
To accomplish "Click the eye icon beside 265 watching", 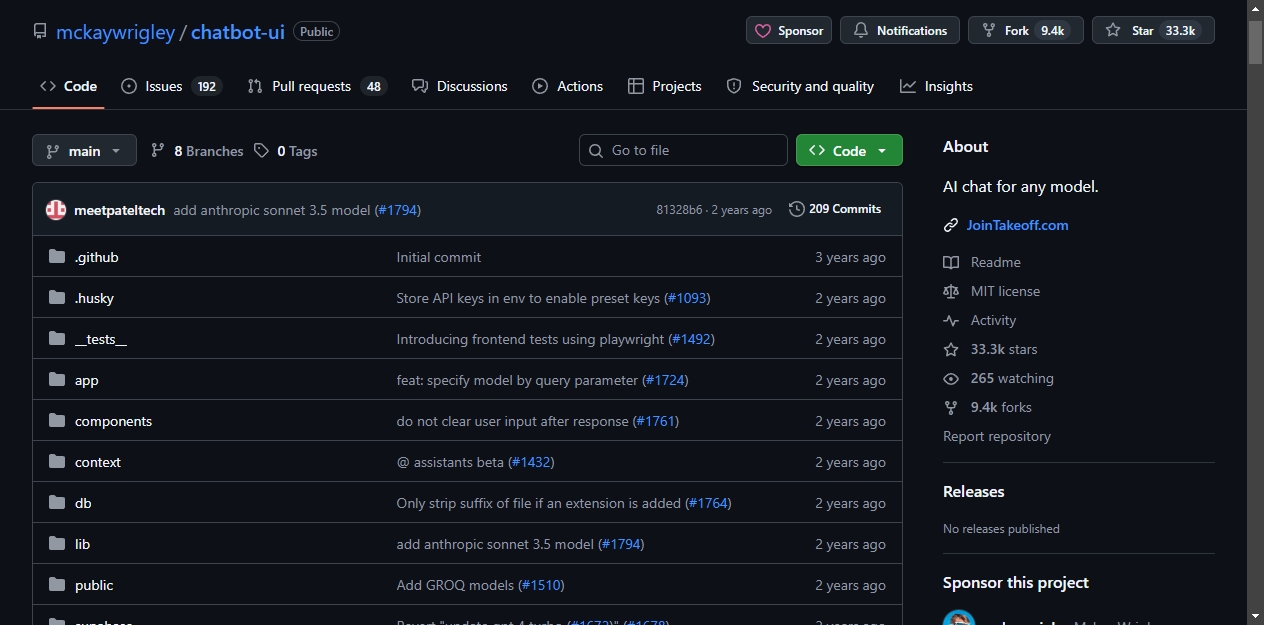I will [951, 378].
